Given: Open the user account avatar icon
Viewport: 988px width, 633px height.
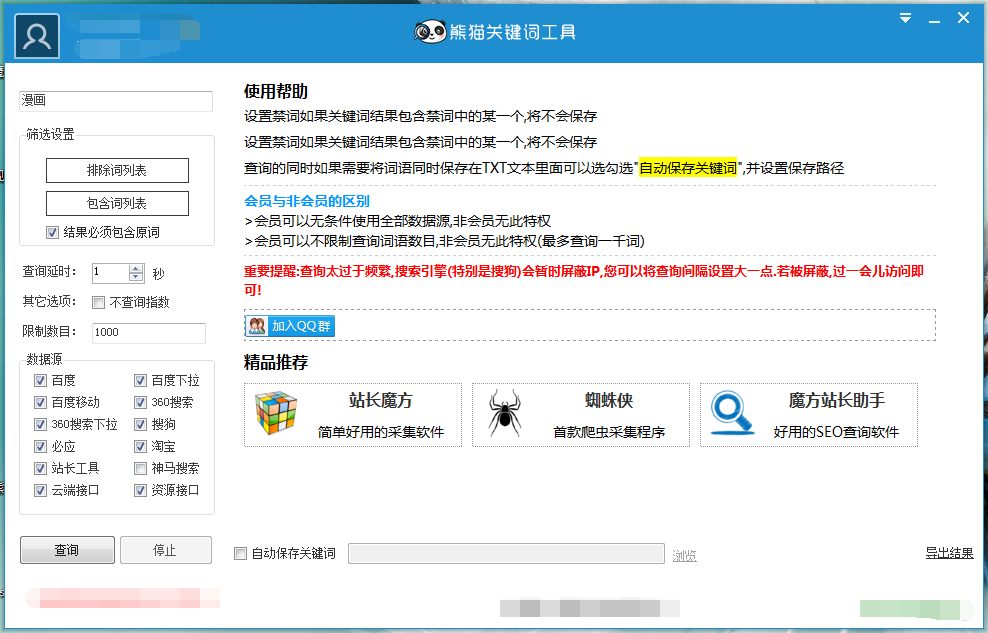Looking at the screenshot, I should [37, 36].
